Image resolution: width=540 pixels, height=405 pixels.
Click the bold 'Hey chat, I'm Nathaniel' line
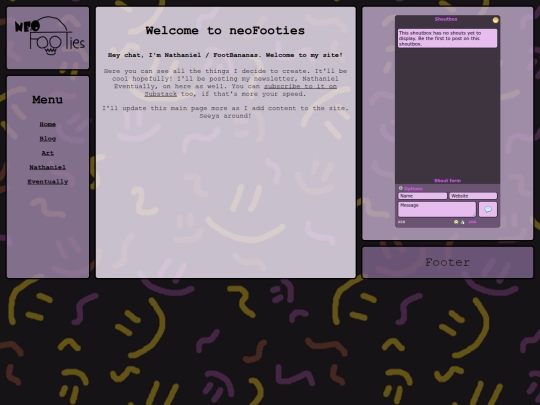(x=225, y=55)
